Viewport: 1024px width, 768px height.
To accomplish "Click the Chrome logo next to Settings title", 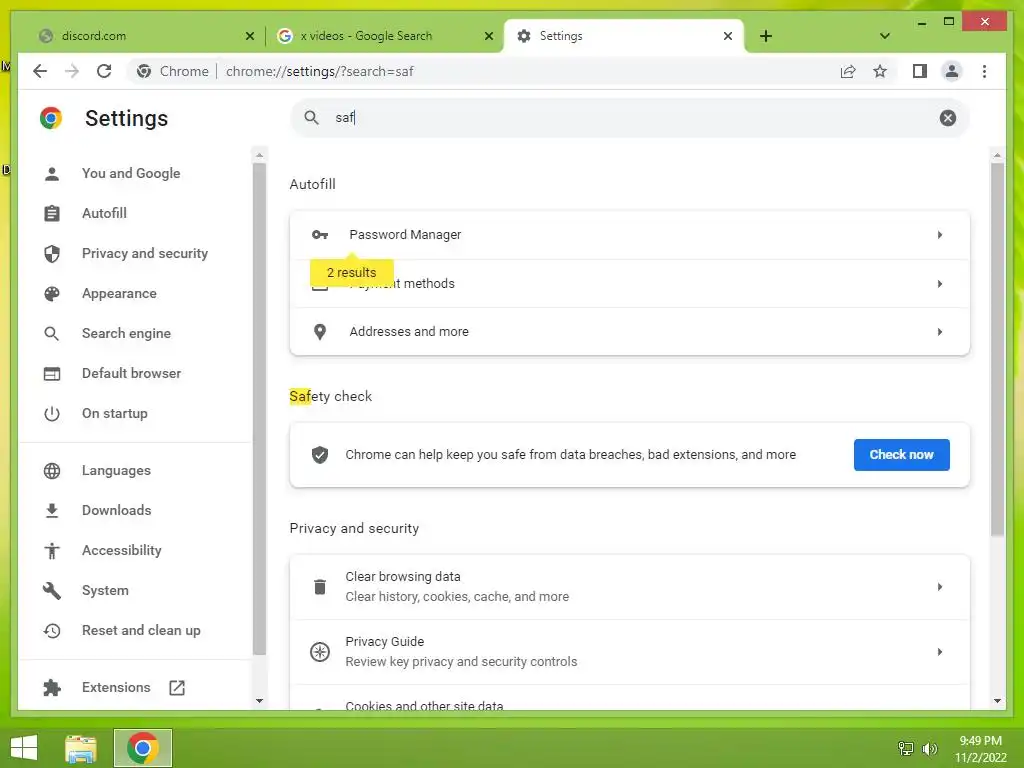I will click(x=51, y=118).
